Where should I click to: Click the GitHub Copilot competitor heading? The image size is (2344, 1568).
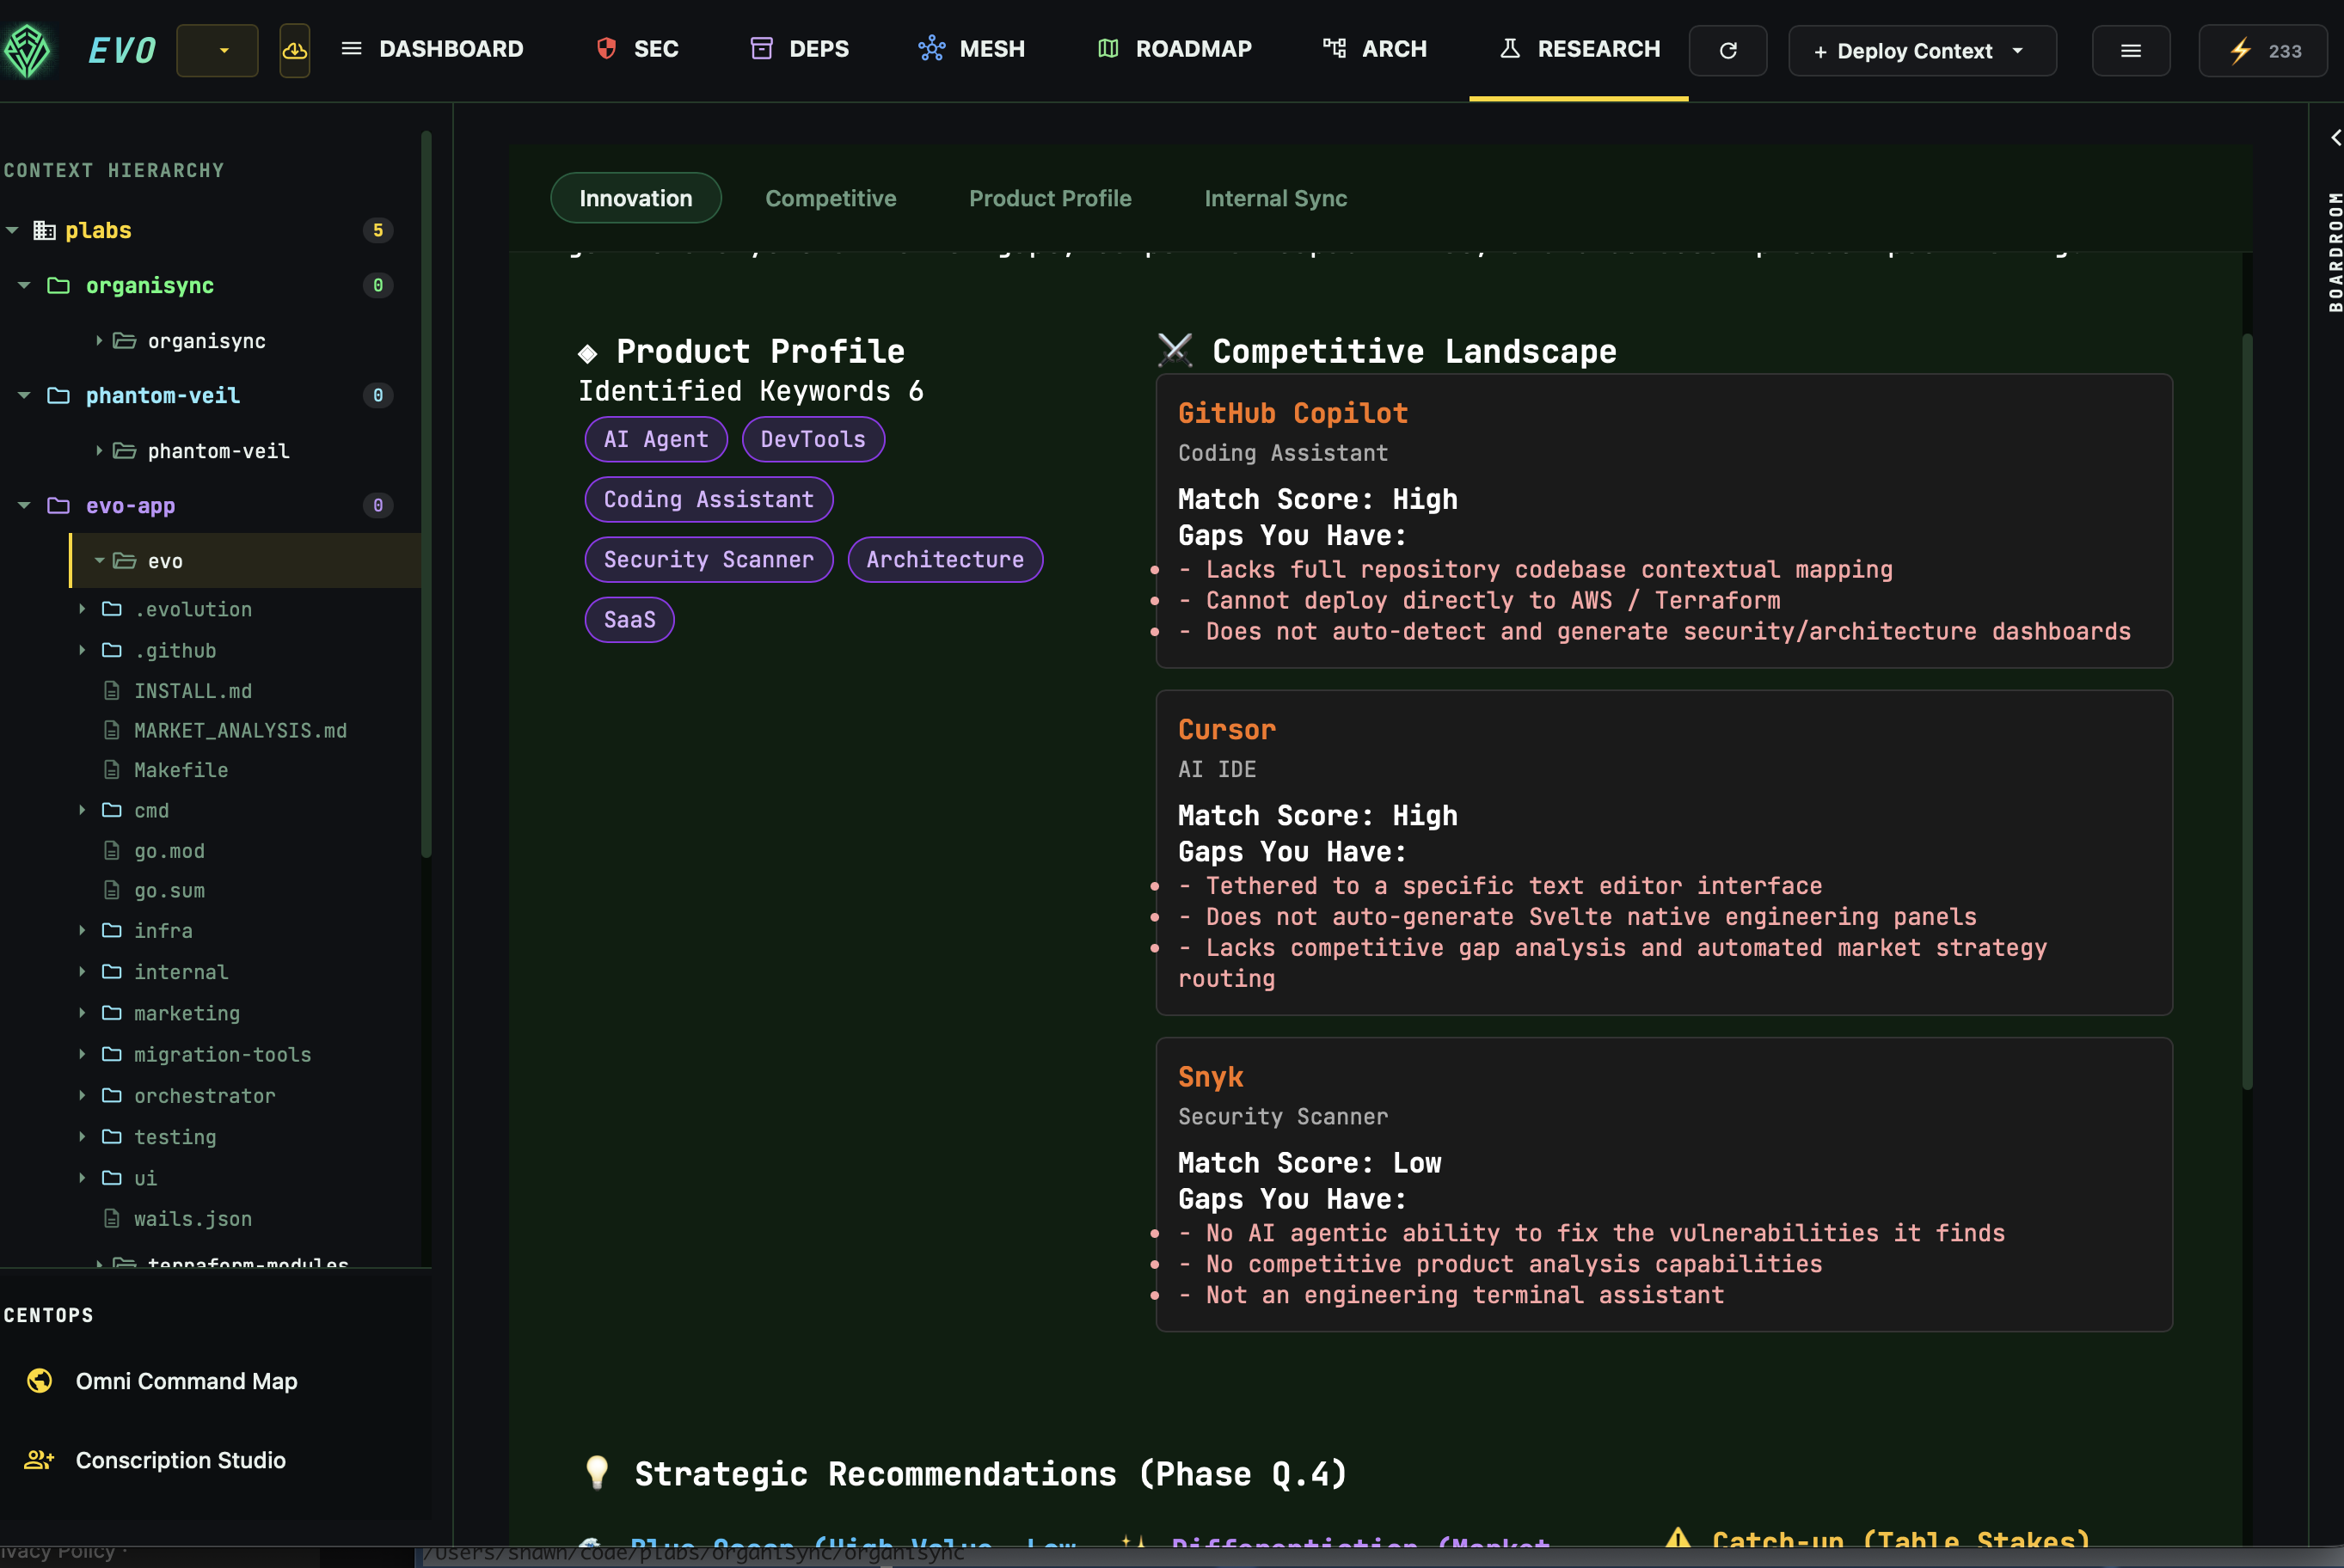click(1293, 413)
